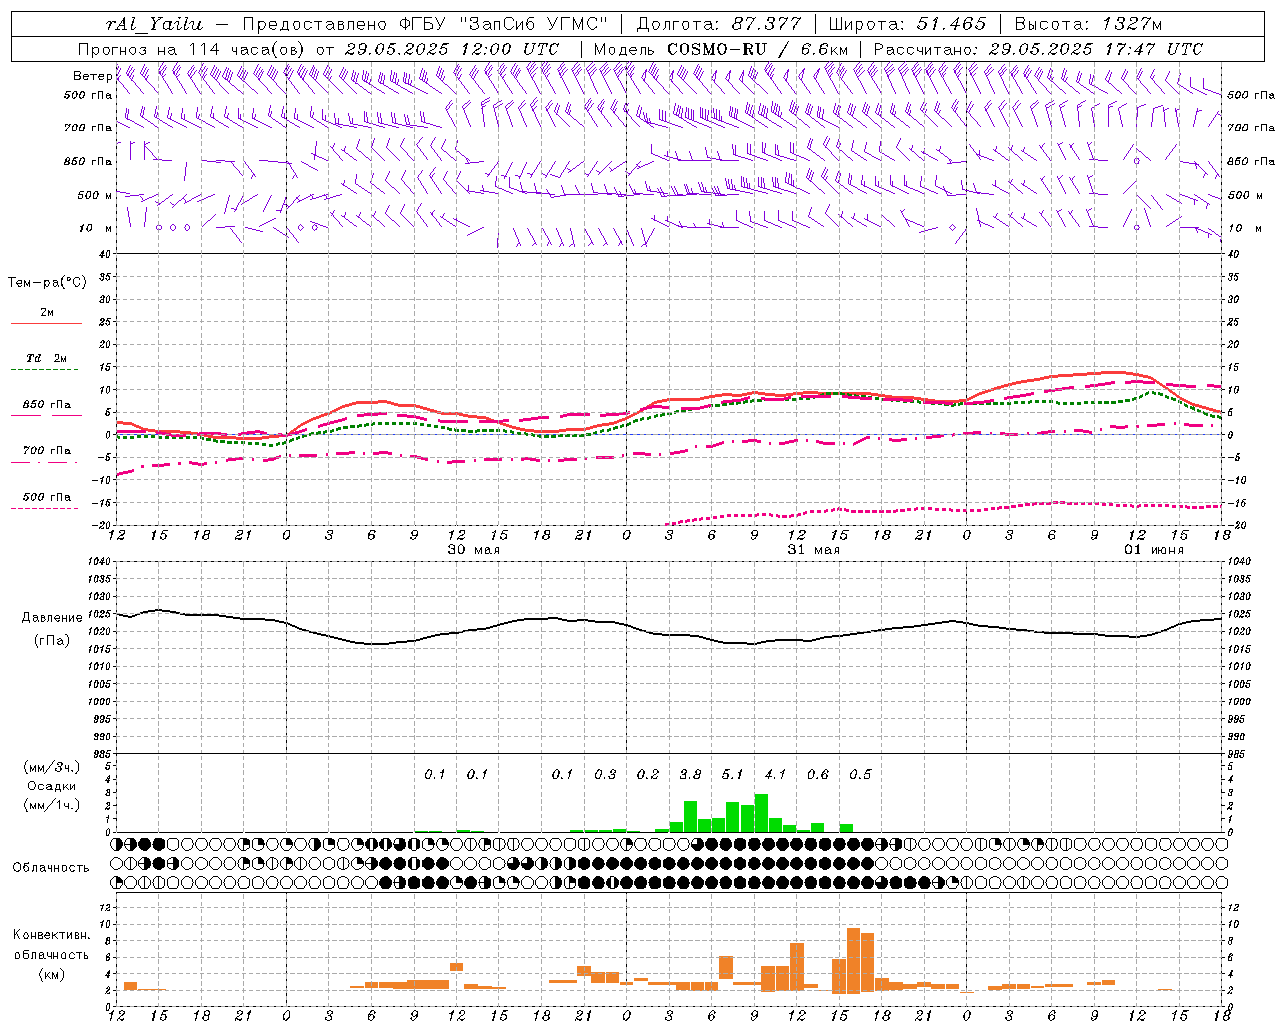Click the 'Конвективн.' convective cloud label
This screenshot has width=1280, height=1024.
[51, 935]
